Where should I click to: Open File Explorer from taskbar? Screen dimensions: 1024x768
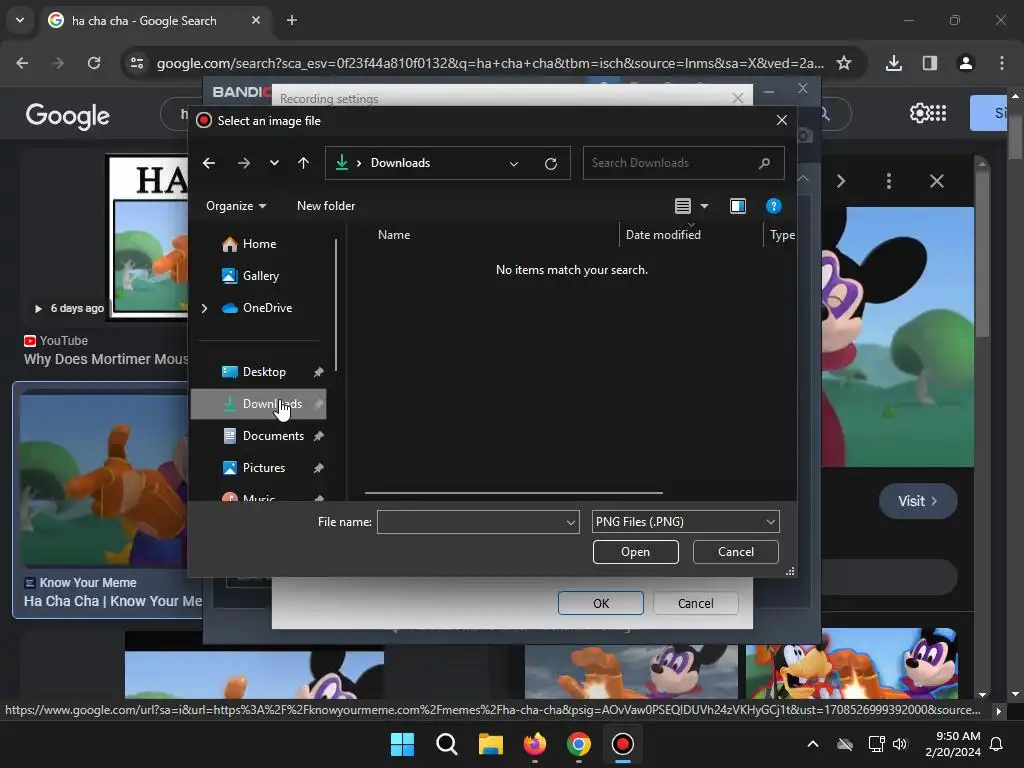click(490, 744)
